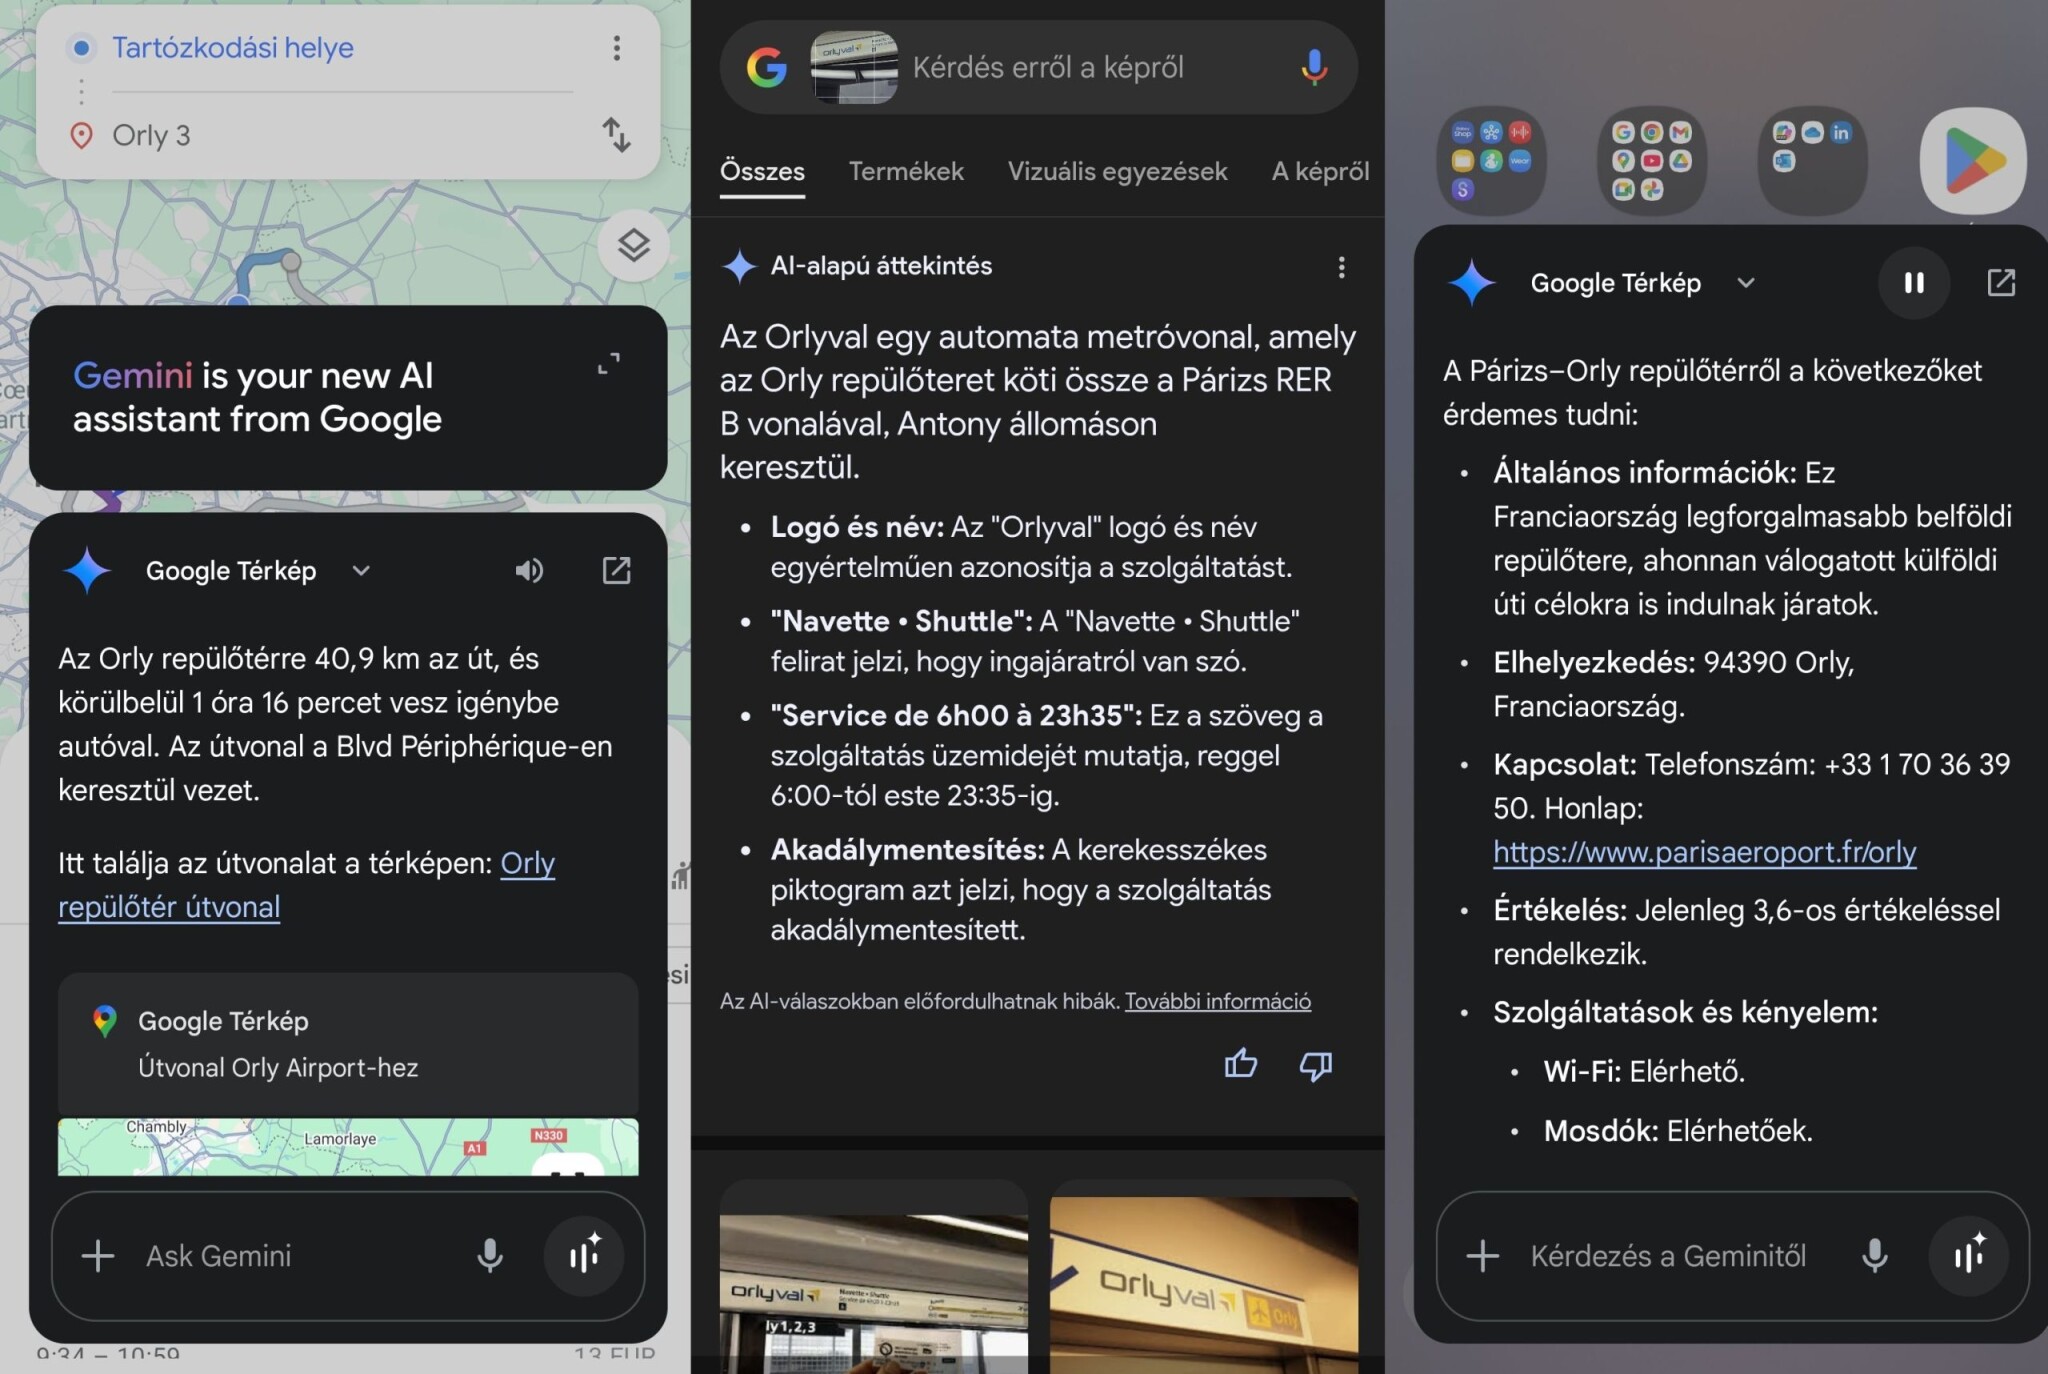This screenshot has width=2048, height=1374.
Task: Tap microphone in Kérdezés a Geminitől bar
Action: [x=1875, y=1256]
